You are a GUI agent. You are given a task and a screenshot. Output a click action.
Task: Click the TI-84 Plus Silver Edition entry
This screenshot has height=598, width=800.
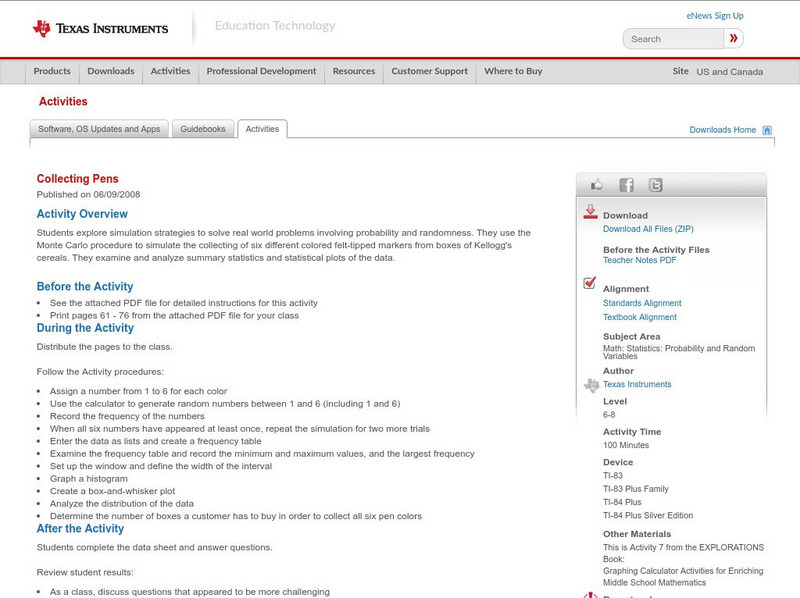(648, 515)
